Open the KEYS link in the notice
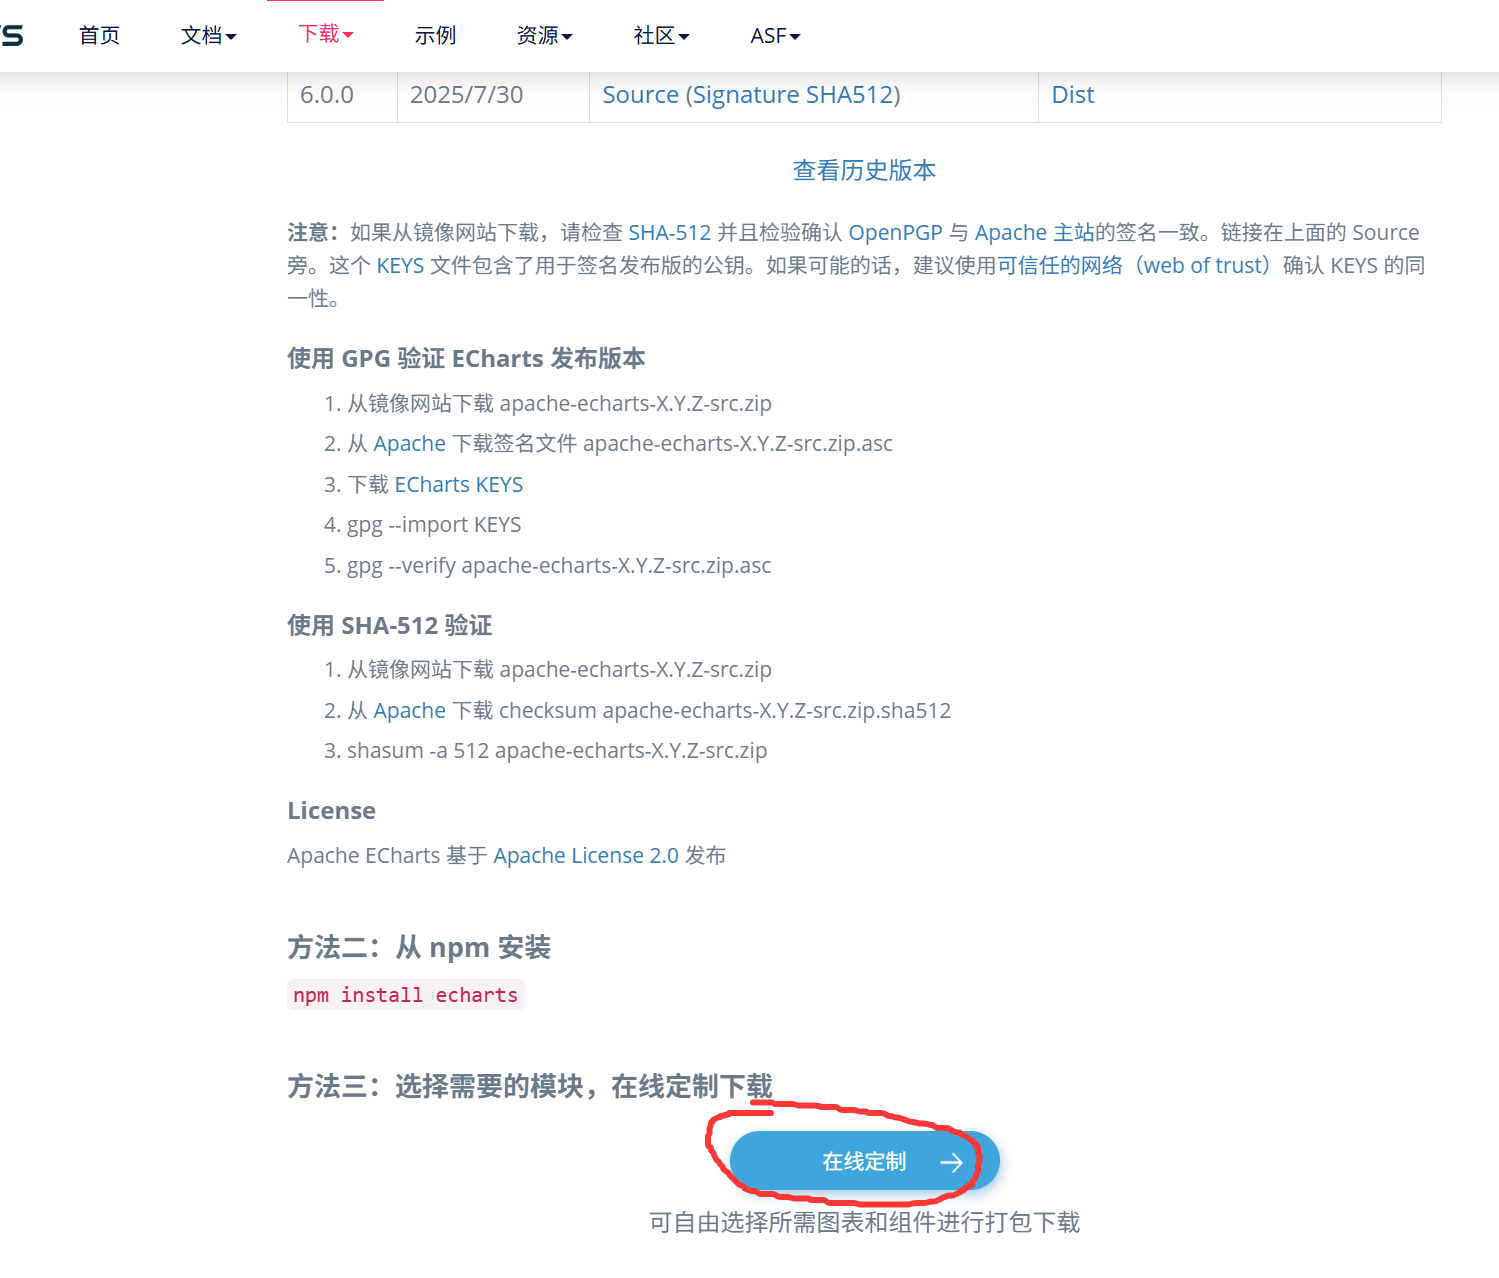The image size is (1499, 1278). click(400, 266)
